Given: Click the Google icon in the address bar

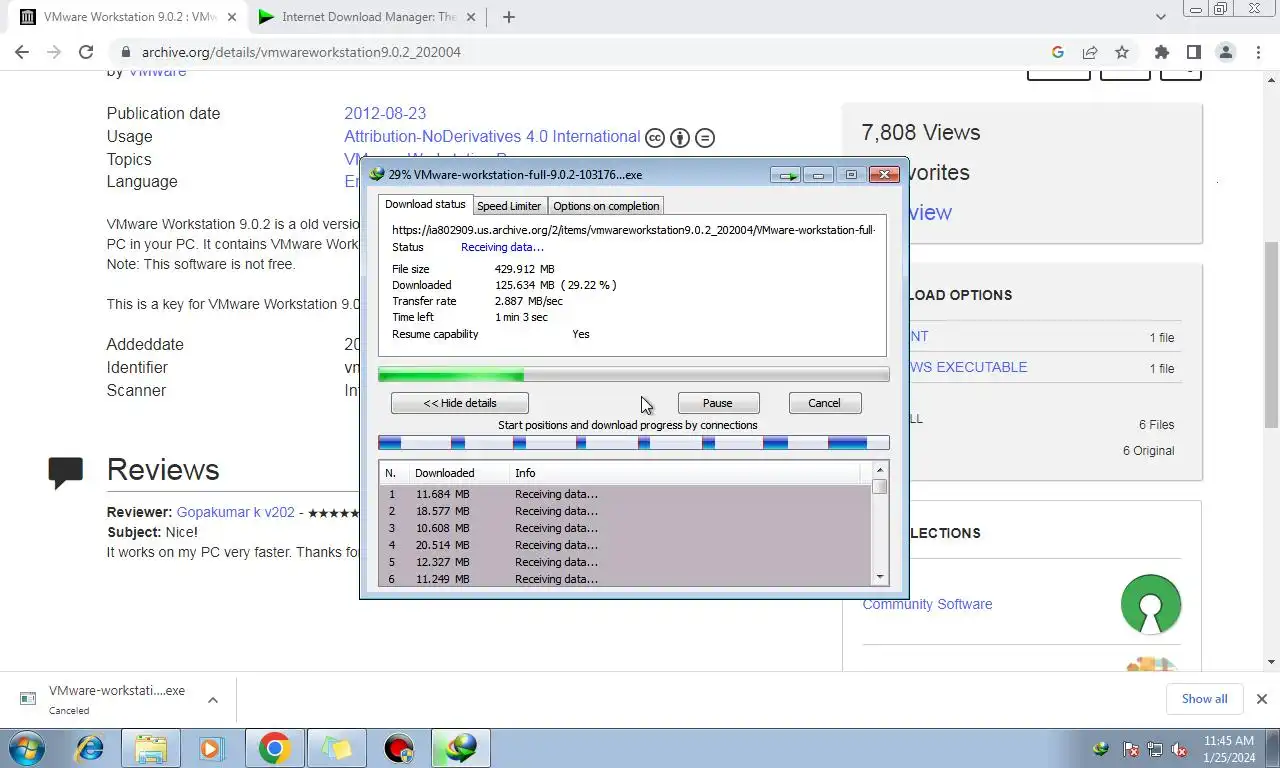Looking at the screenshot, I should (1058, 52).
